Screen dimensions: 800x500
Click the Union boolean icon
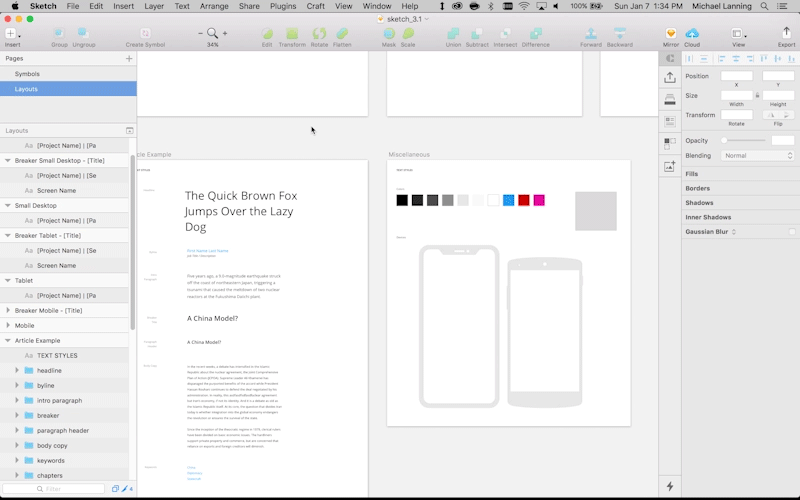coord(453,34)
